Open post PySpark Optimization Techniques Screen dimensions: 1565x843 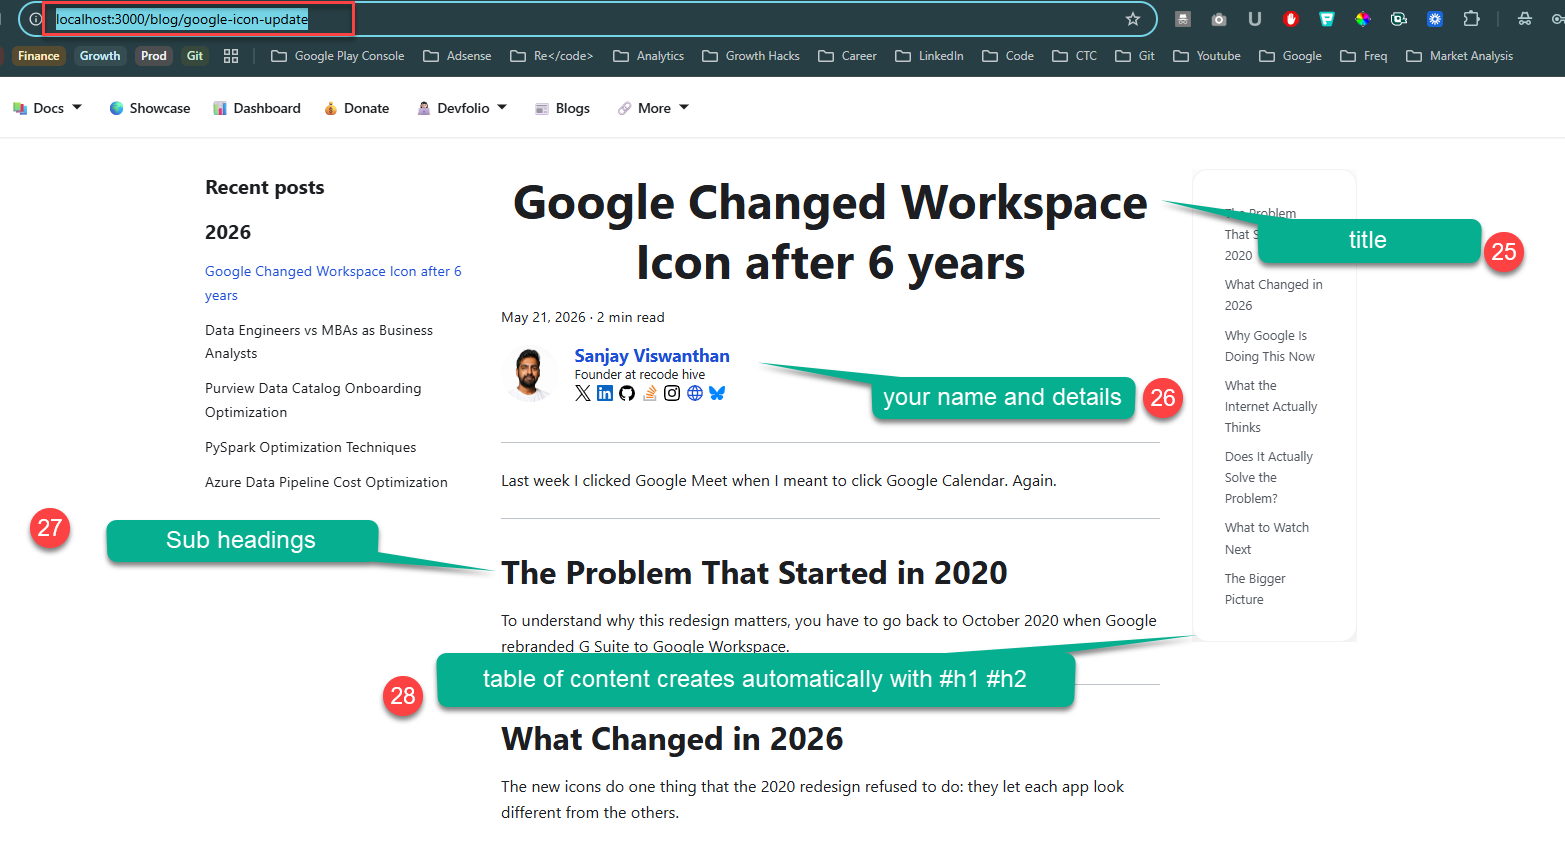(x=311, y=447)
